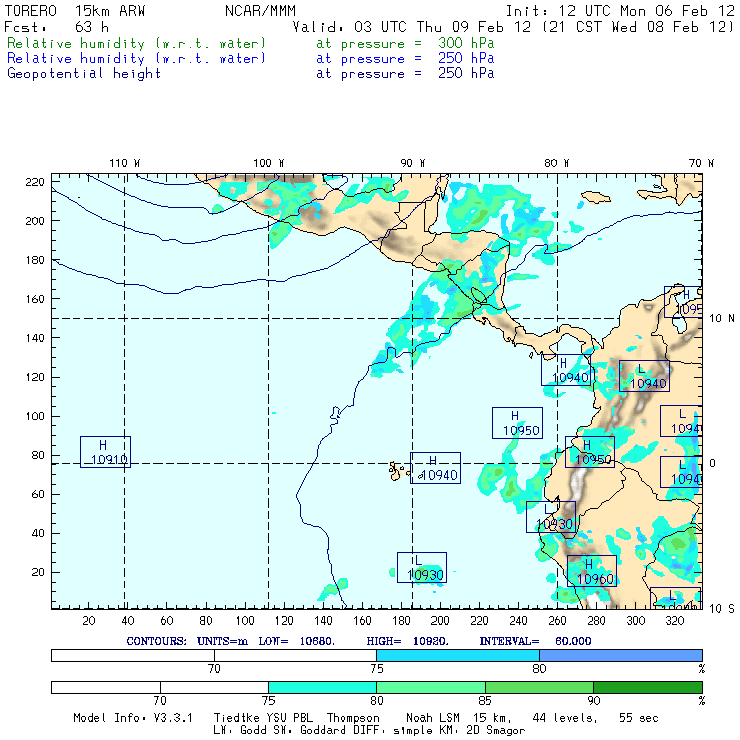Select the H 10960 high center label

click(x=591, y=571)
